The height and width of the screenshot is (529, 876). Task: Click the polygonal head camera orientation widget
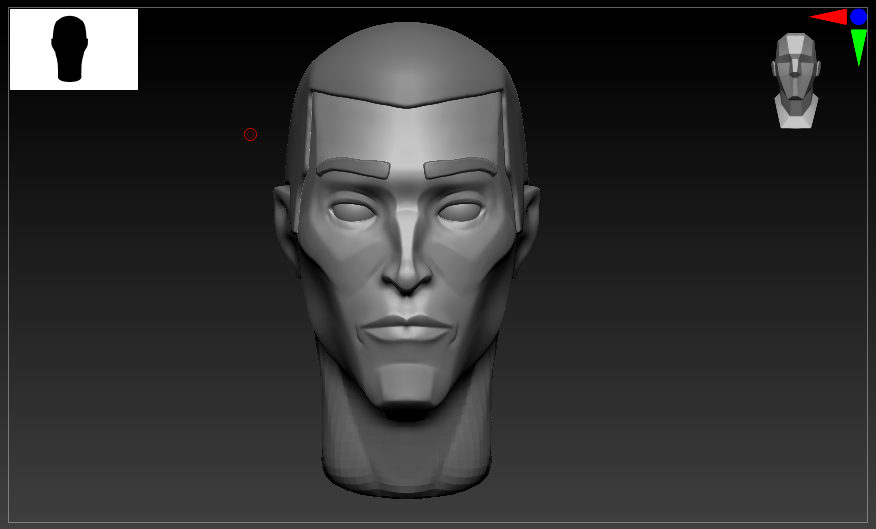796,81
